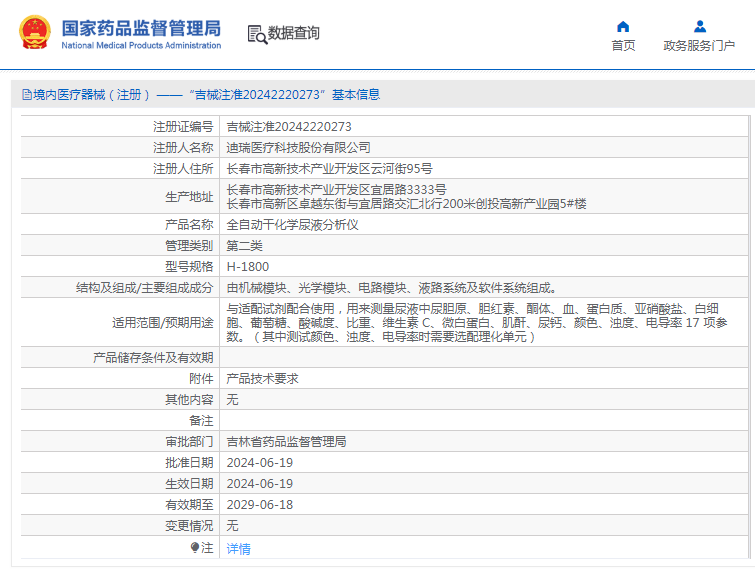Select 迪瑞医疗科技股份有限公司 registrant name
The height and width of the screenshot is (573, 755).
[x=299, y=148]
